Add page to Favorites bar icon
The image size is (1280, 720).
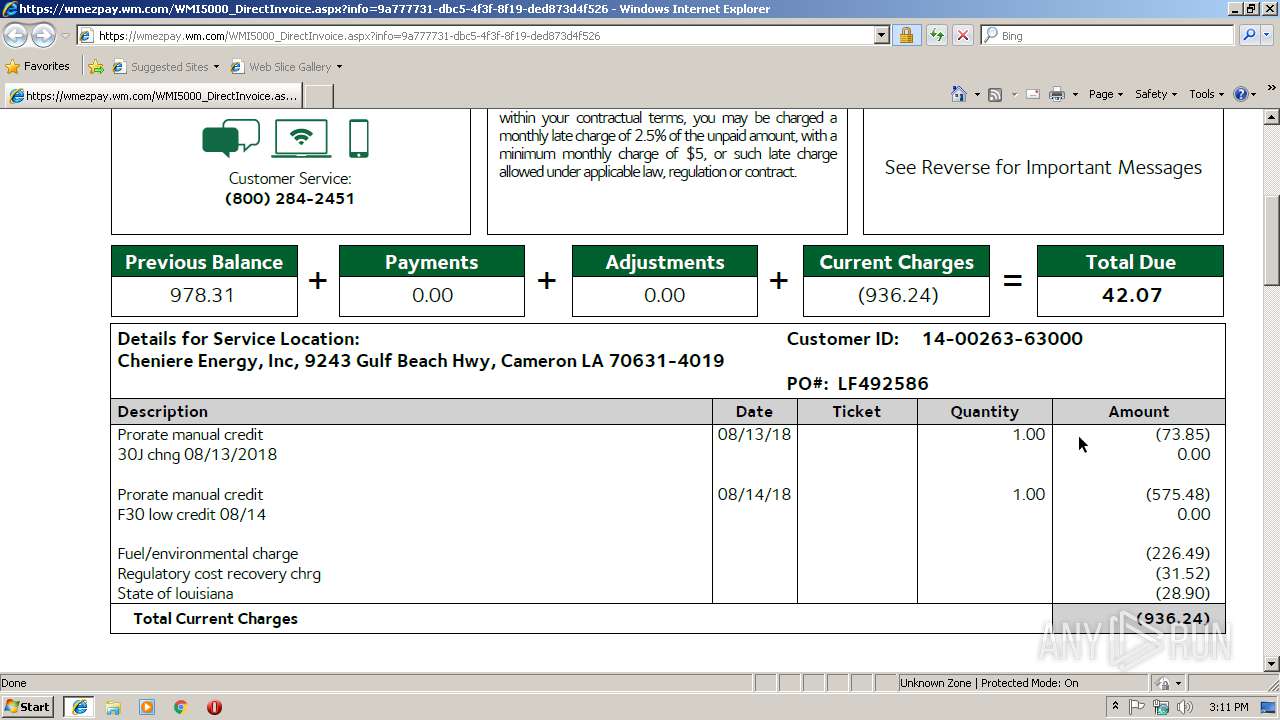96,67
